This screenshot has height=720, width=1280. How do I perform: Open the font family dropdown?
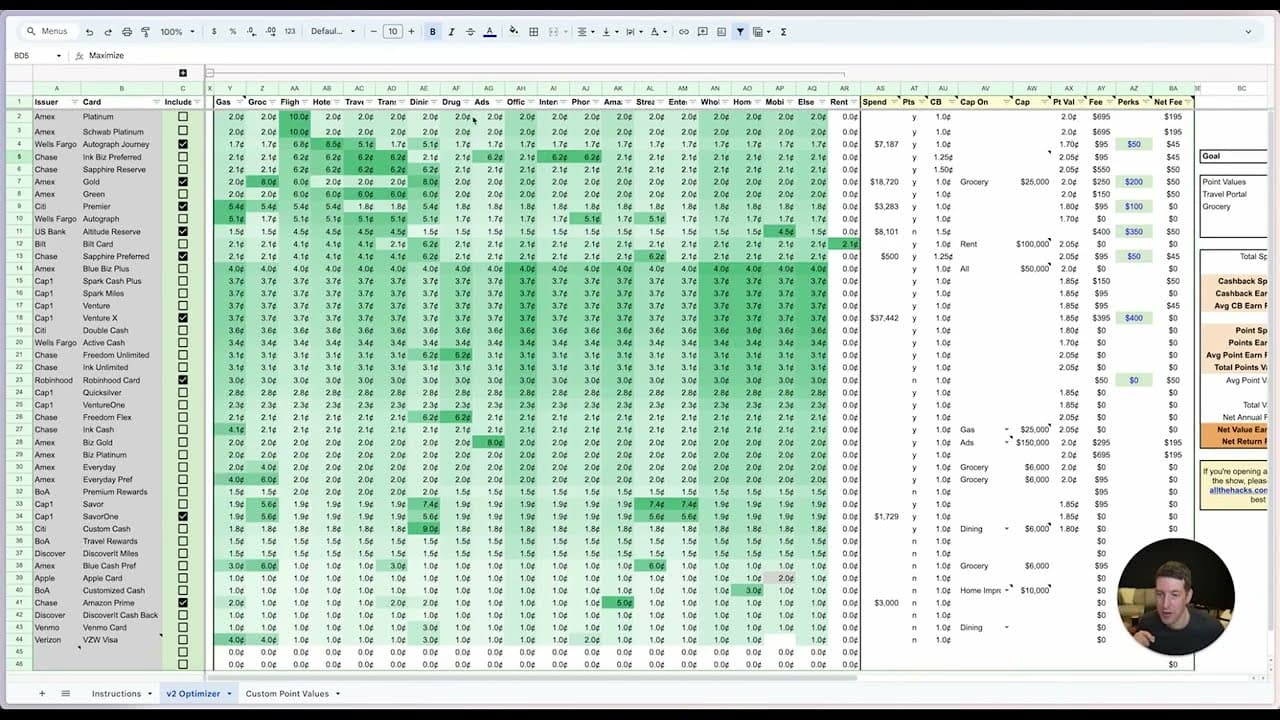(x=332, y=32)
